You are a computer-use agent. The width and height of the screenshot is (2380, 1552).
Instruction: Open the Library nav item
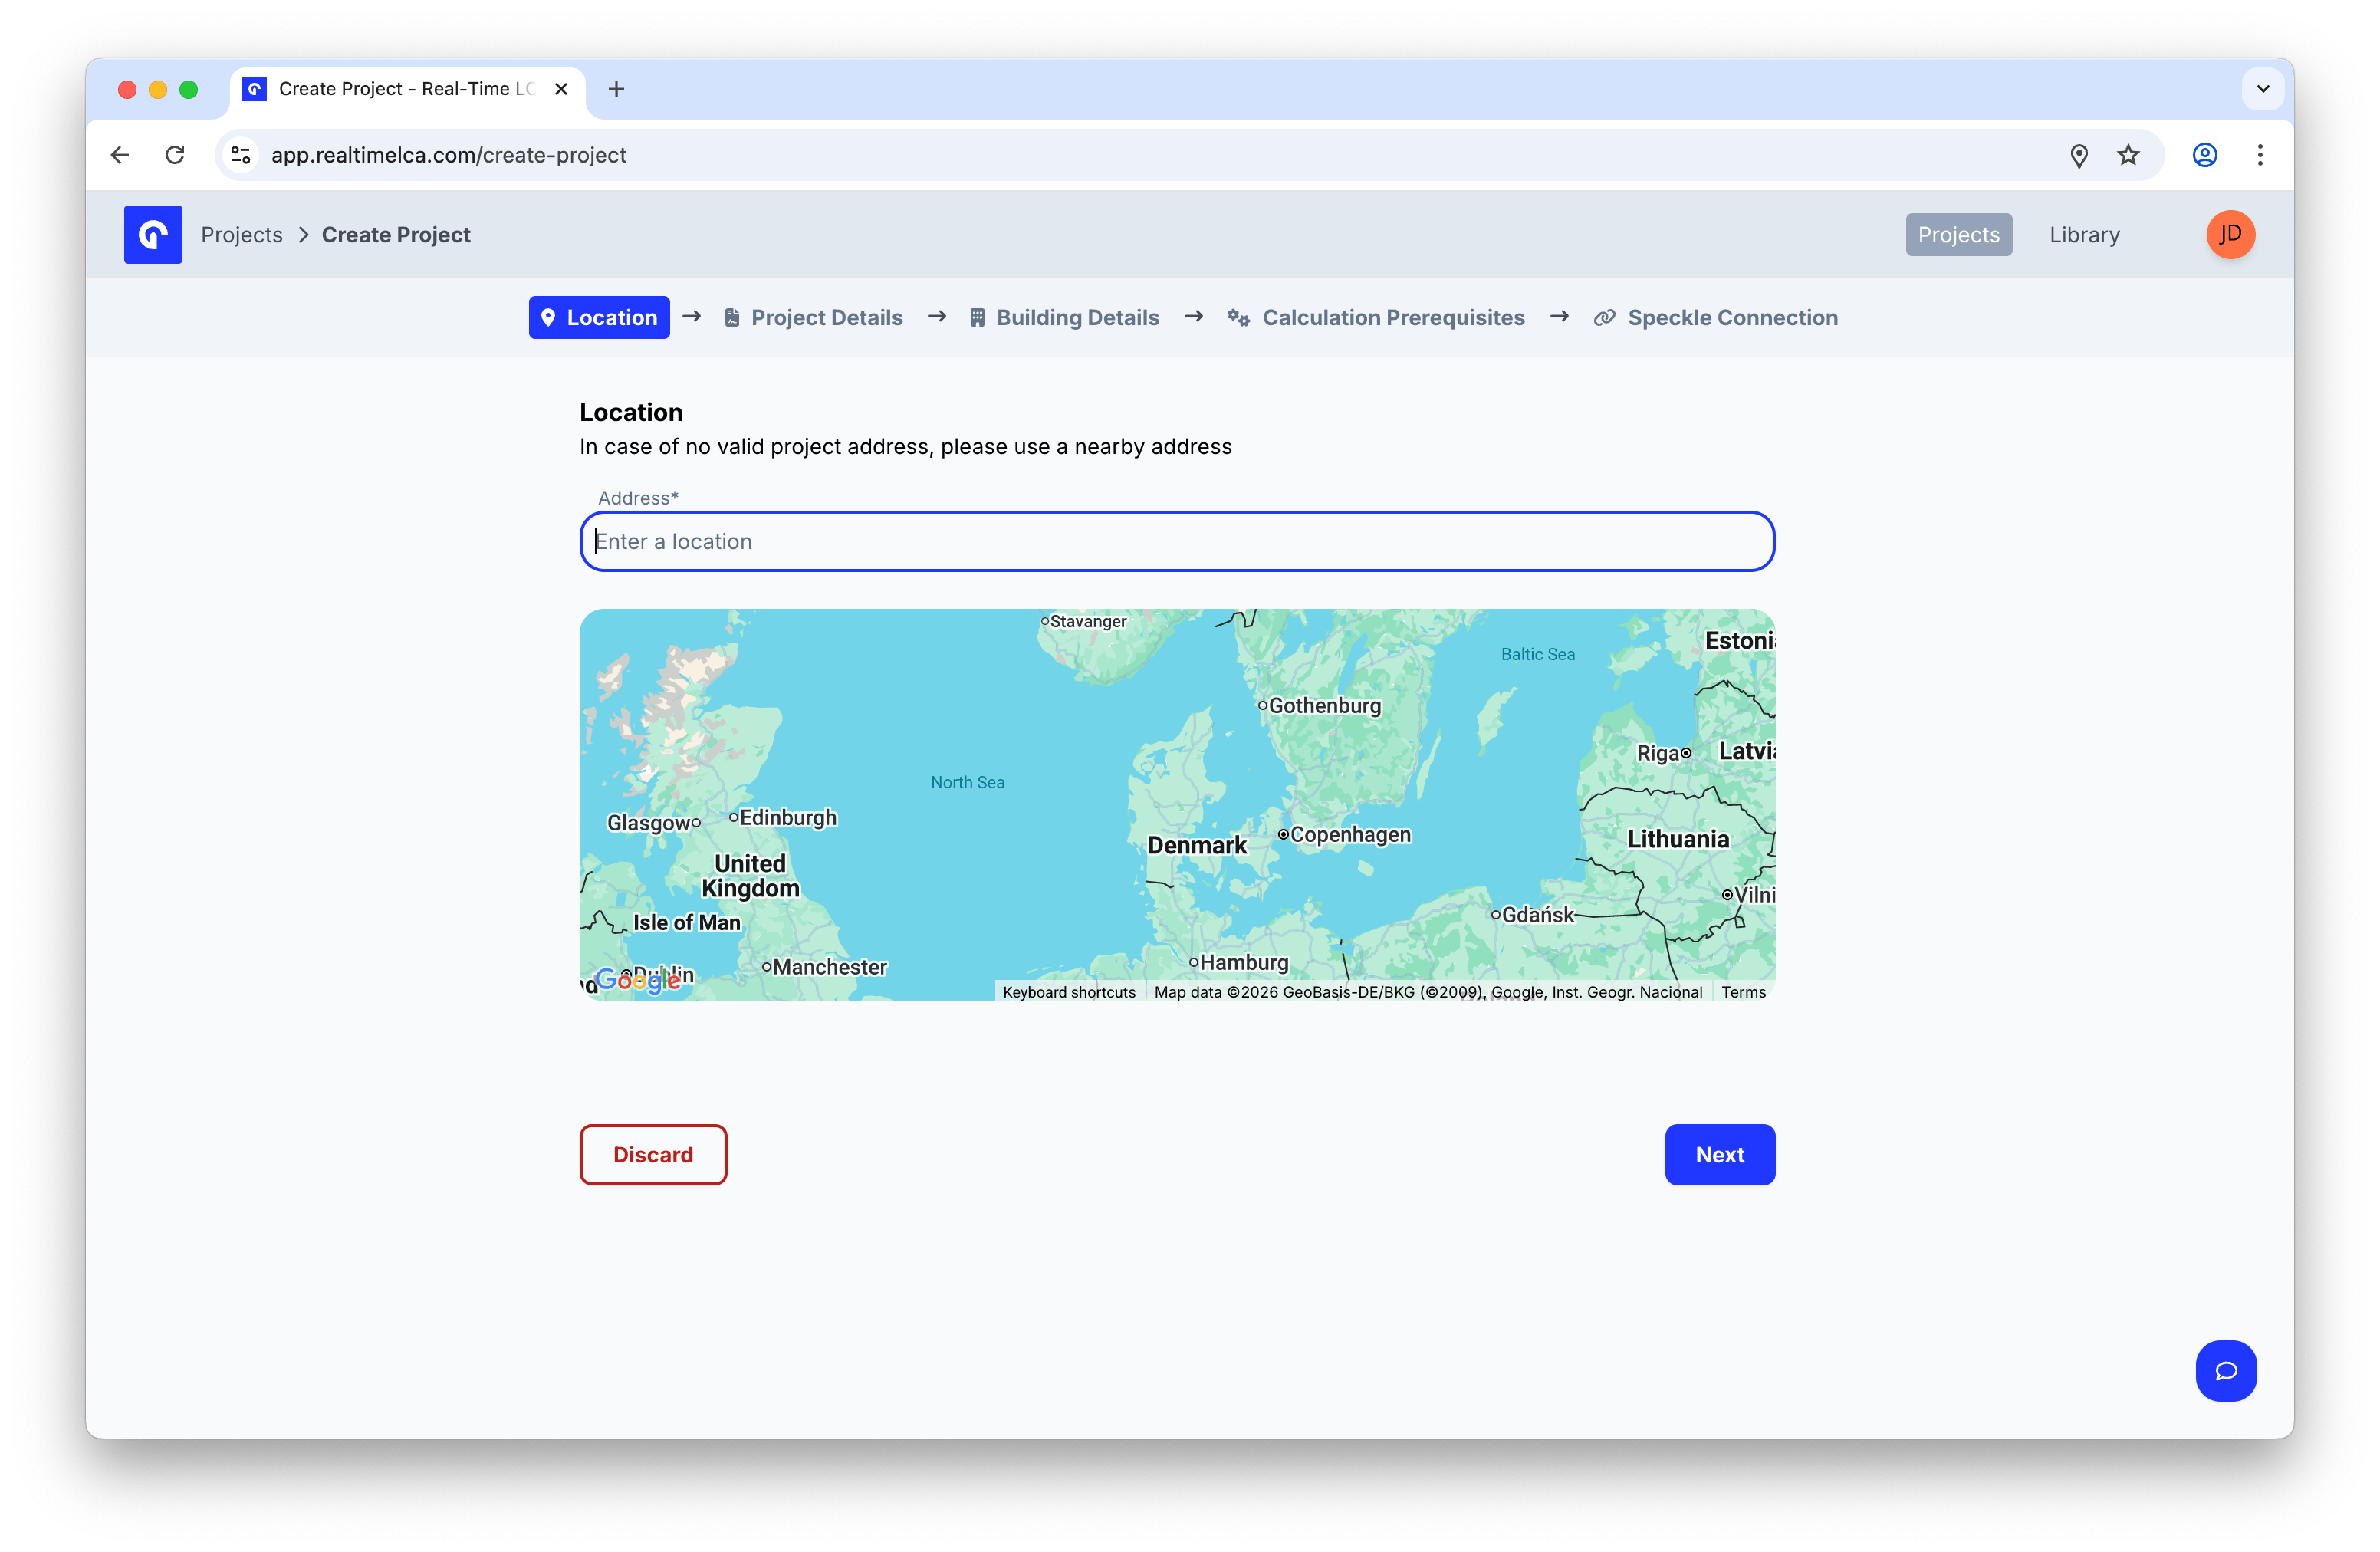(2084, 234)
